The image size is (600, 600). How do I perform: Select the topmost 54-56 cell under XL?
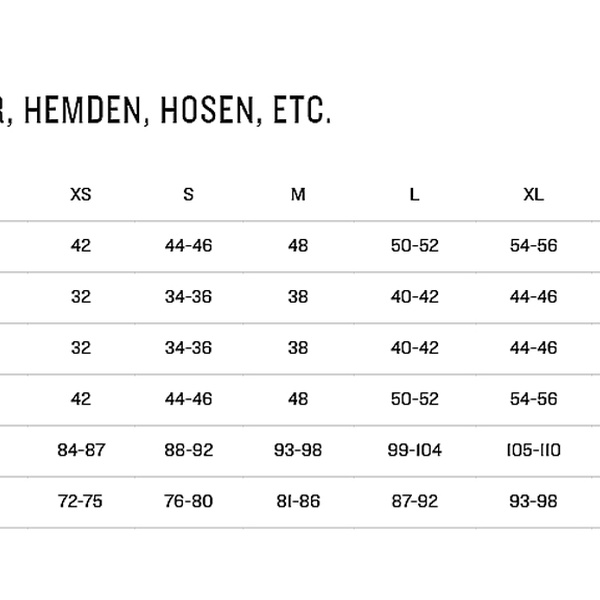coord(533,245)
